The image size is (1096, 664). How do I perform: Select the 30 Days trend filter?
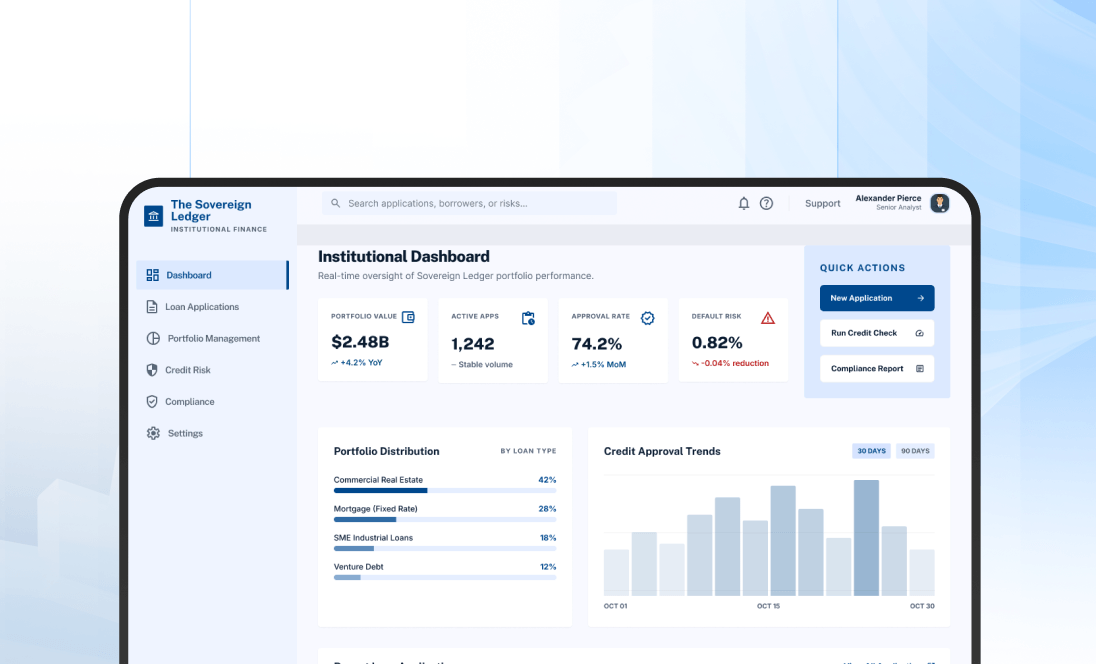coord(870,451)
